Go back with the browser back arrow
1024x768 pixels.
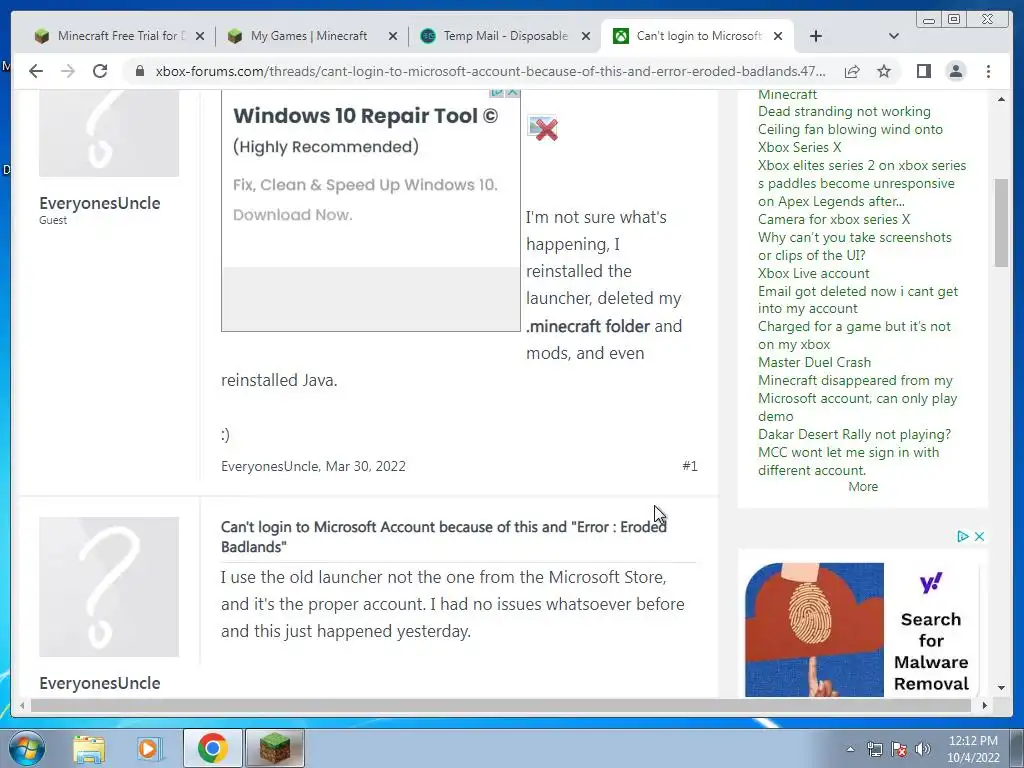click(36, 71)
